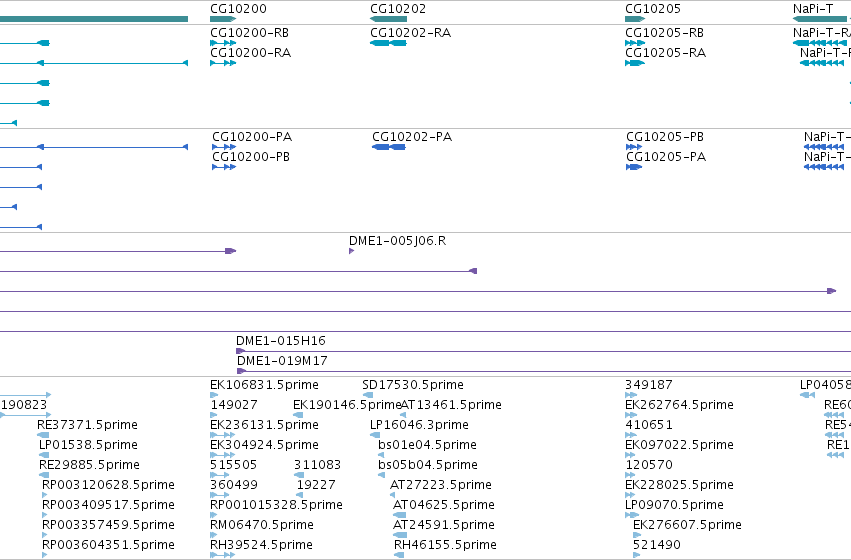
Task: Select EST LP09070.5prime
Action: coord(674,505)
